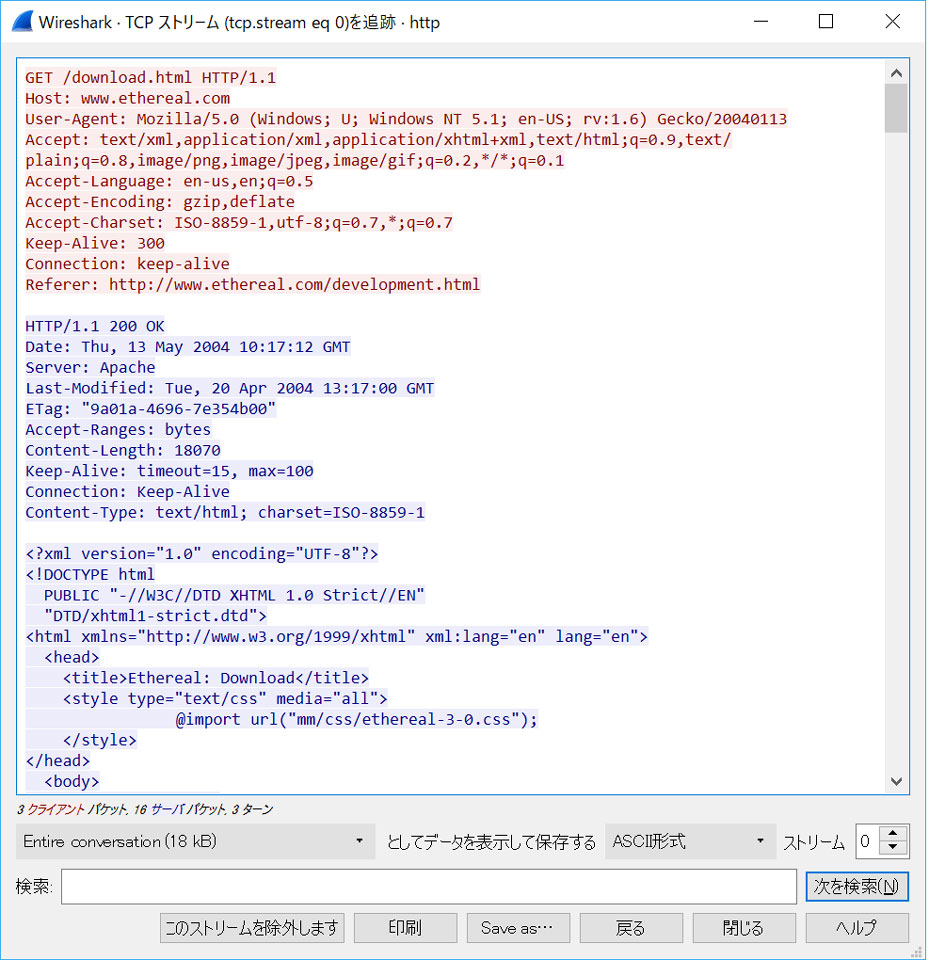Click the Referer header line
Screen dimensions: 929x960
pyautogui.click(x=253, y=285)
